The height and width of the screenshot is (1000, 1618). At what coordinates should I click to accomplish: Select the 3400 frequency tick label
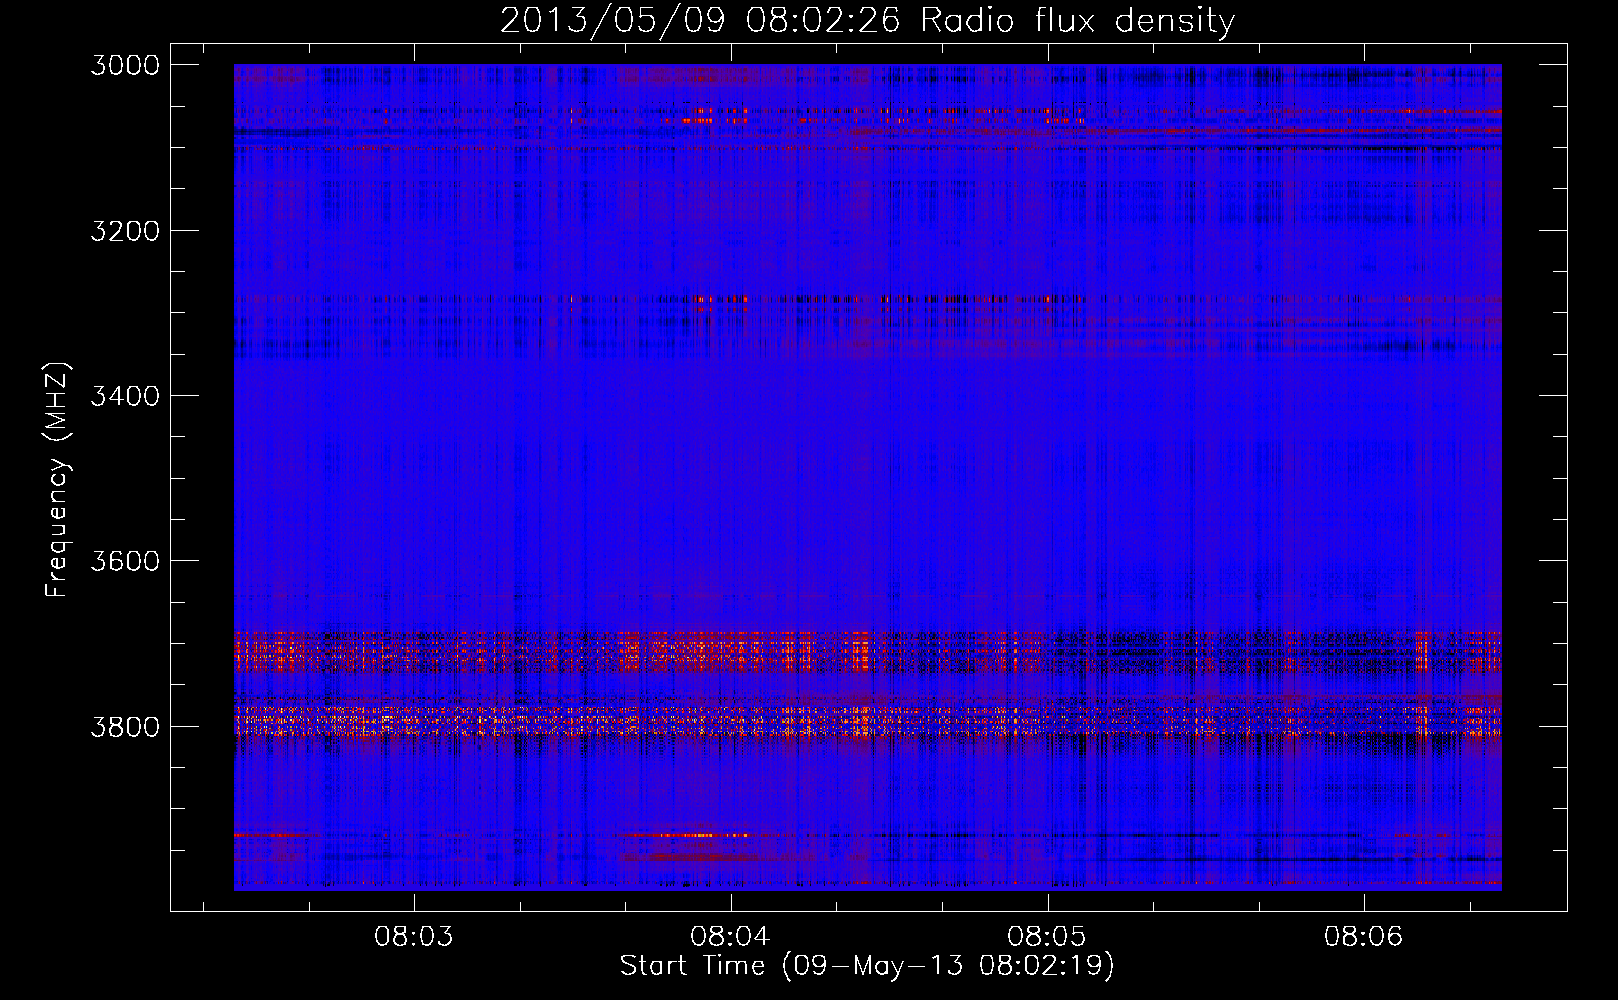coord(125,396)
